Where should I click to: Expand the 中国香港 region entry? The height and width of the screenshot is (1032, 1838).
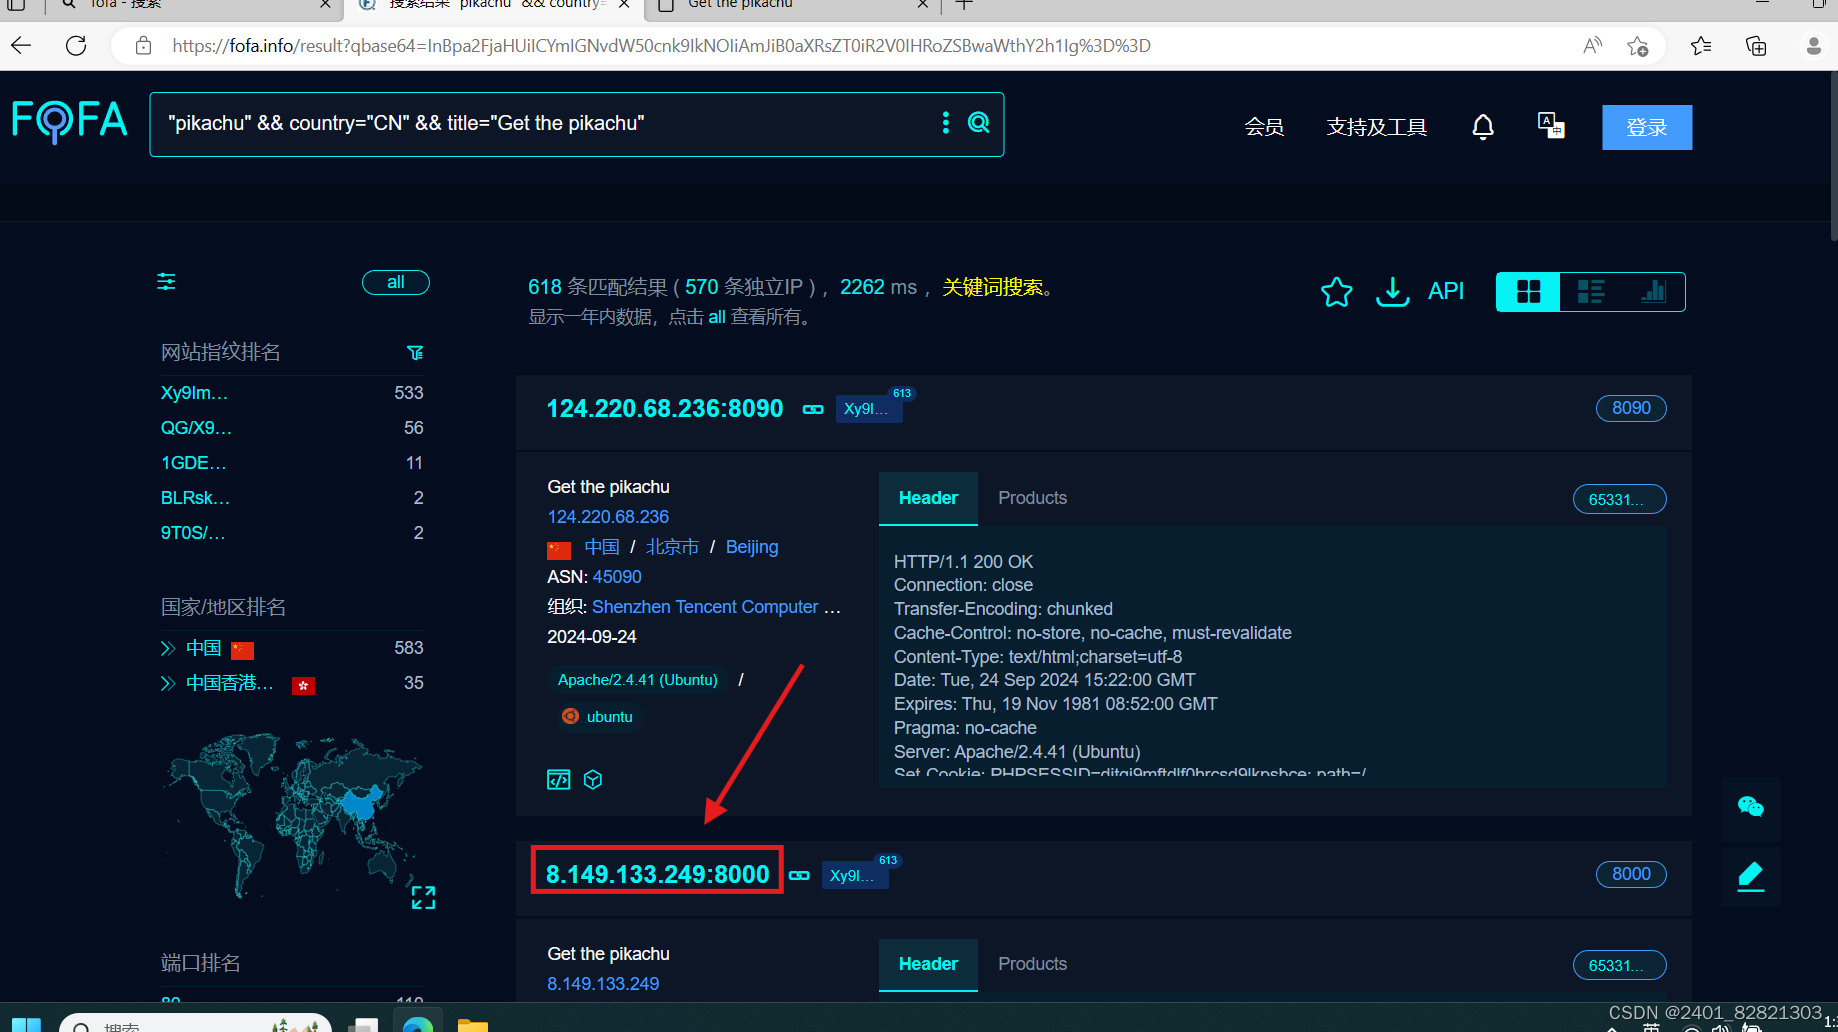tap(168, 684)
